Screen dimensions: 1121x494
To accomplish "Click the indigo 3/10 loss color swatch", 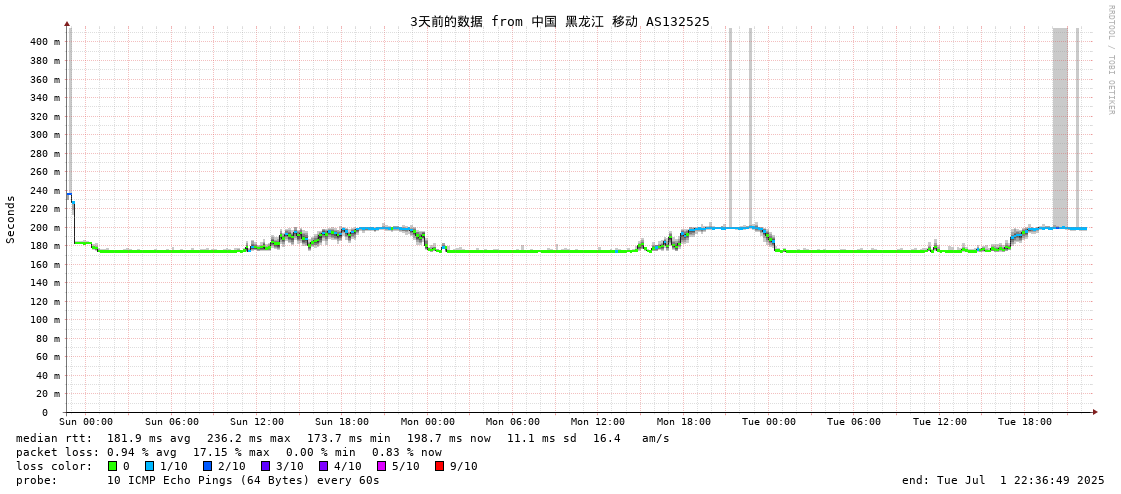I will (265, 466).
